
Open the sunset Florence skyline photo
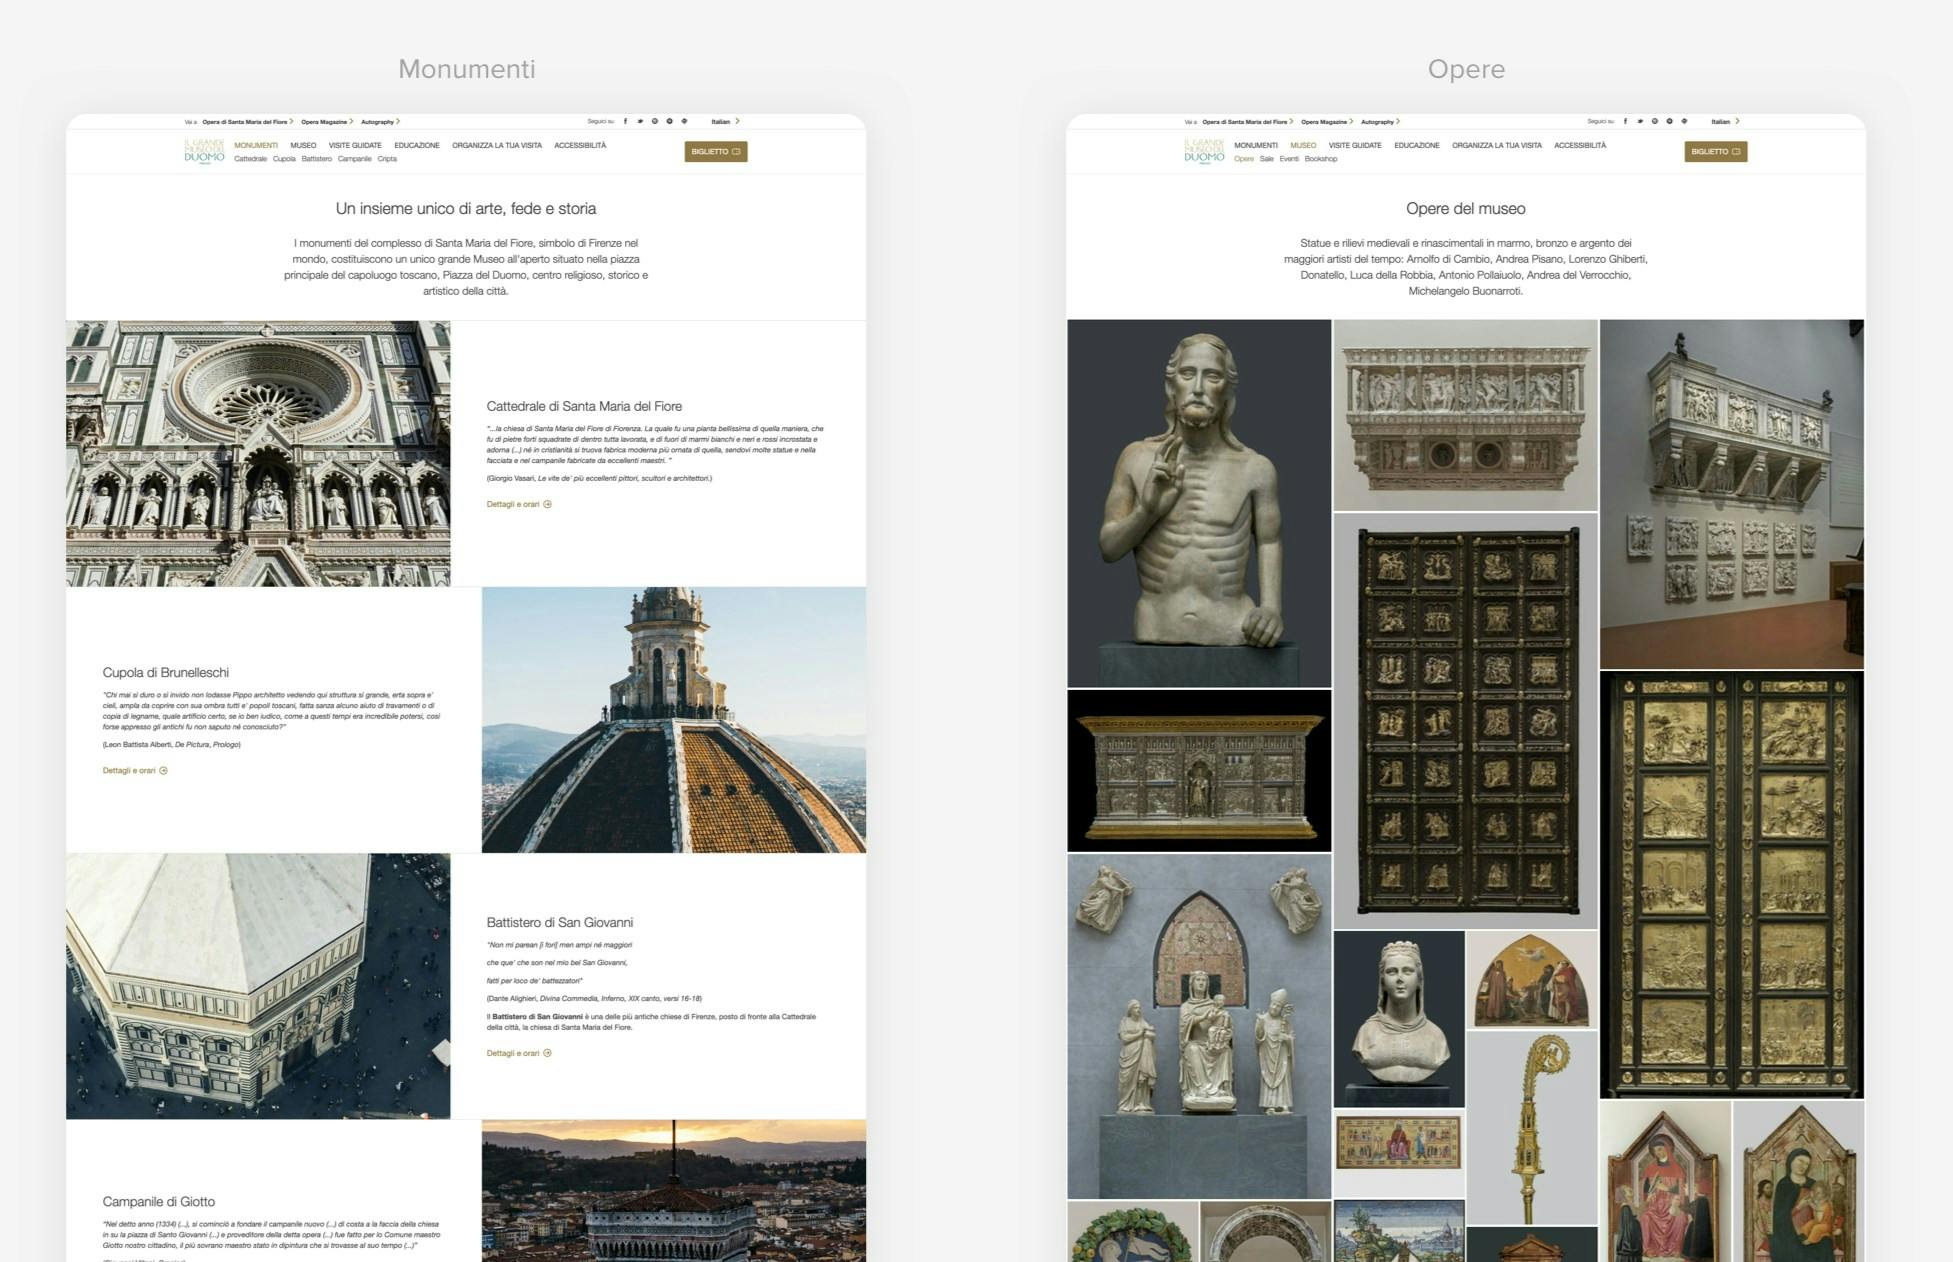[674, 1190]
